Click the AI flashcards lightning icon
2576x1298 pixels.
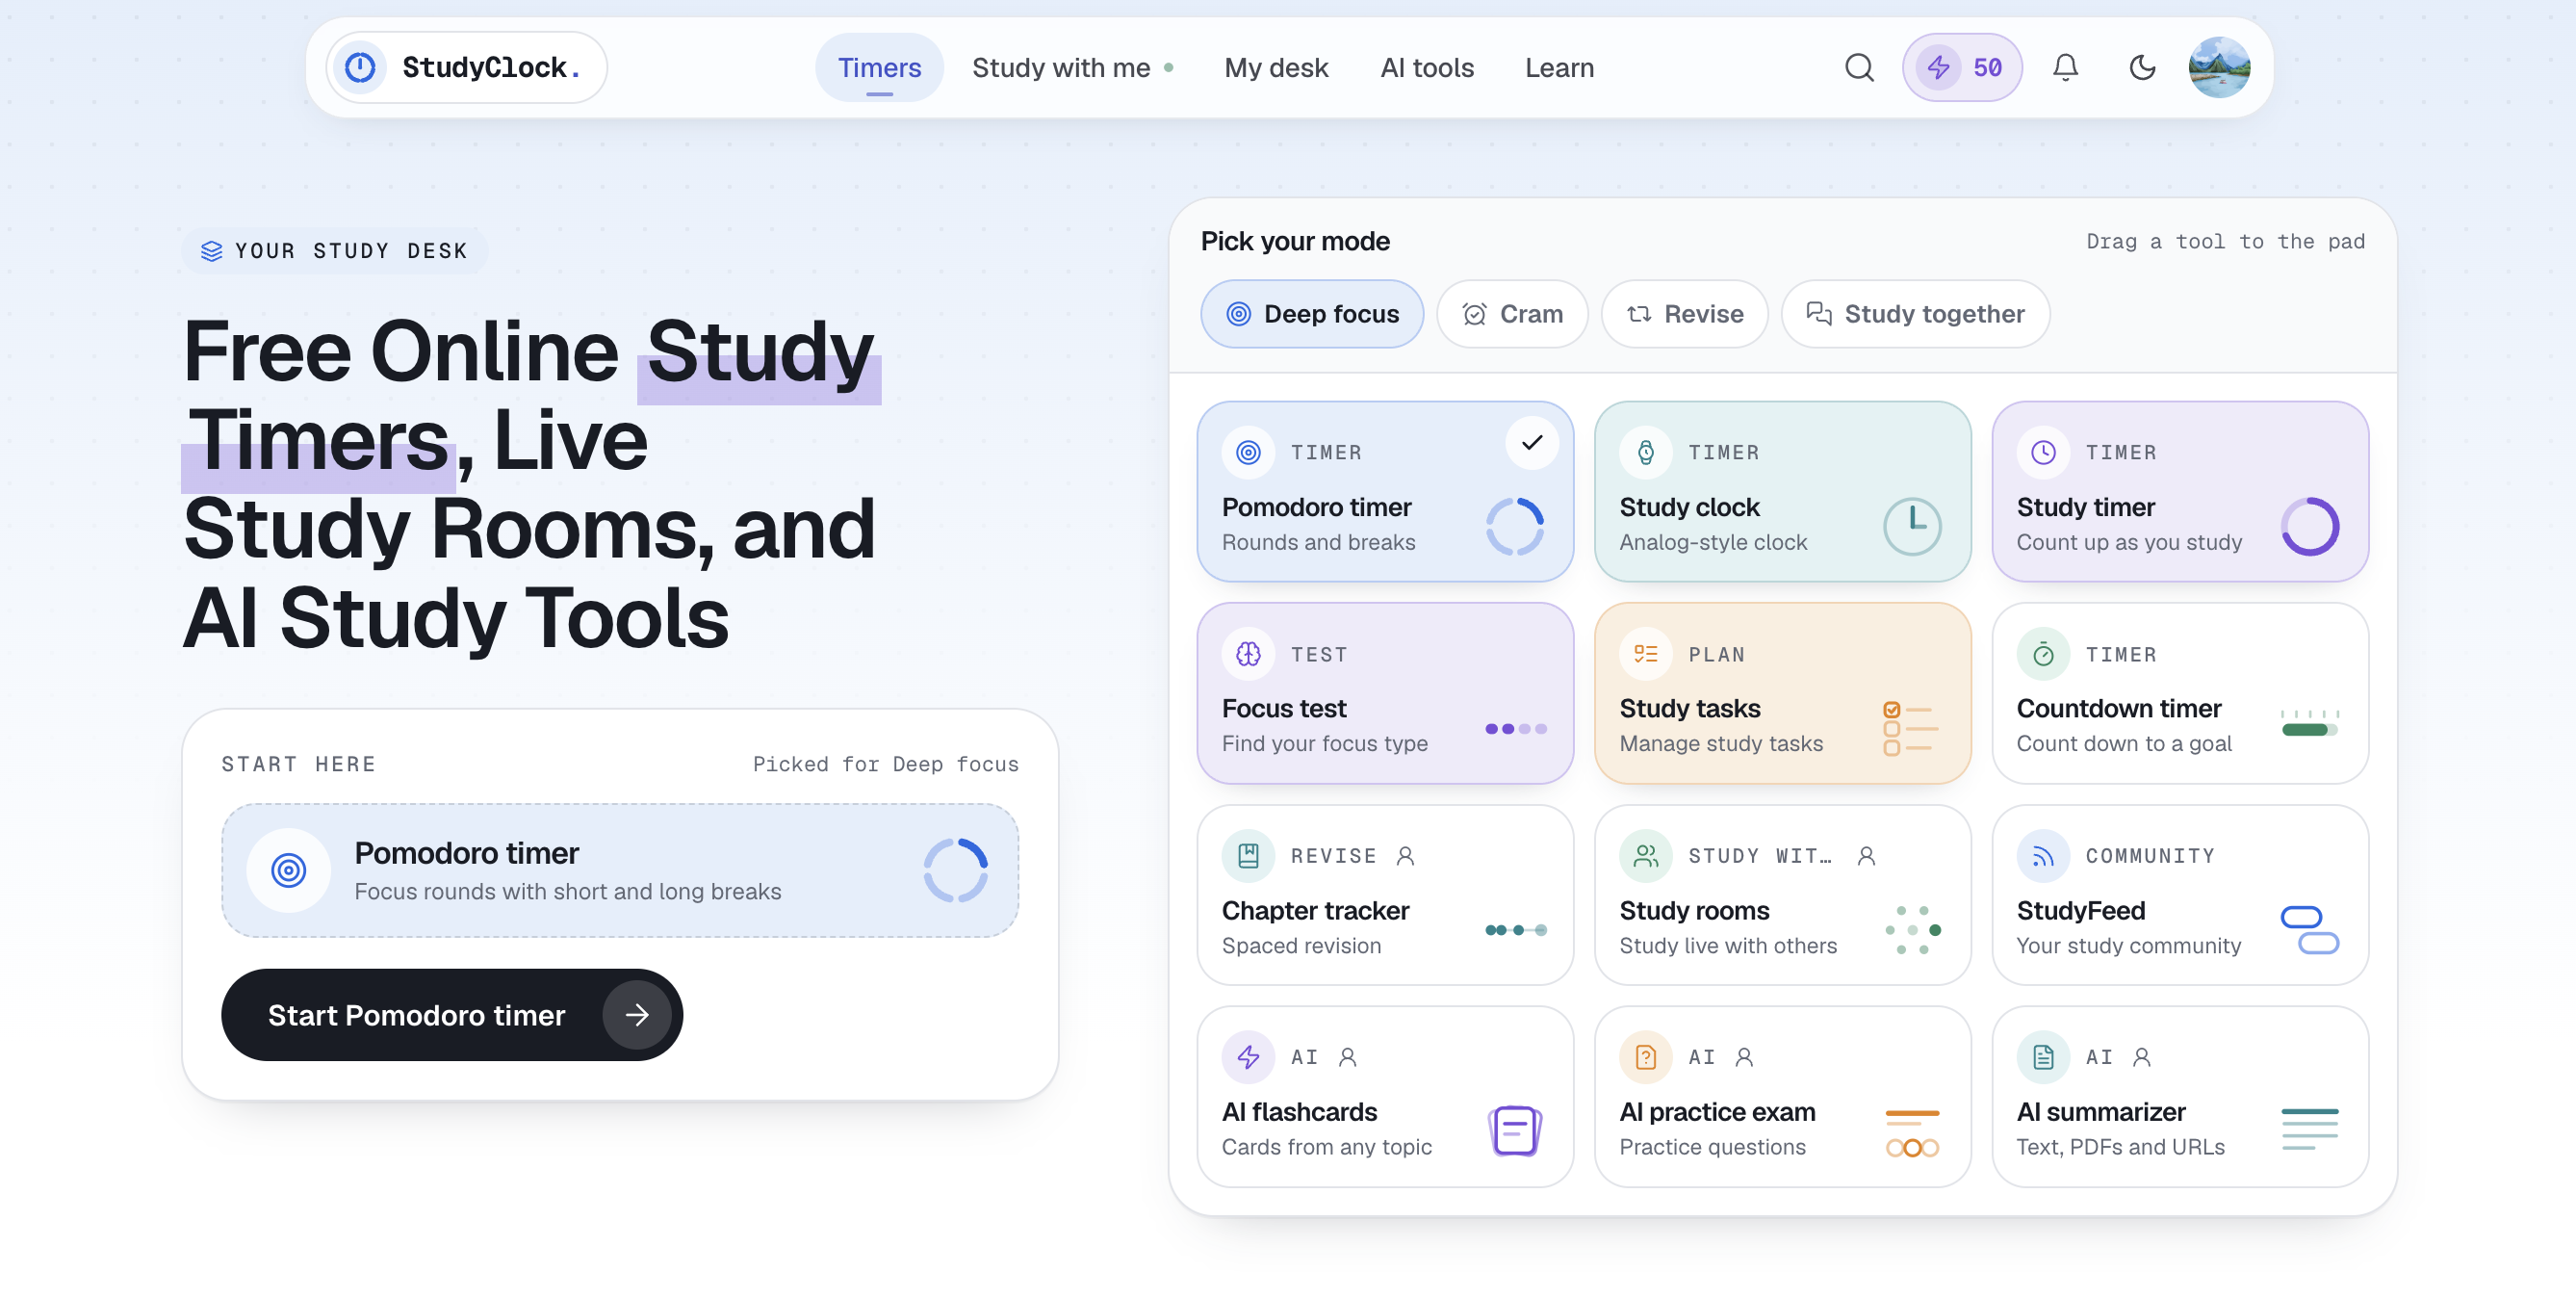1248,1057
